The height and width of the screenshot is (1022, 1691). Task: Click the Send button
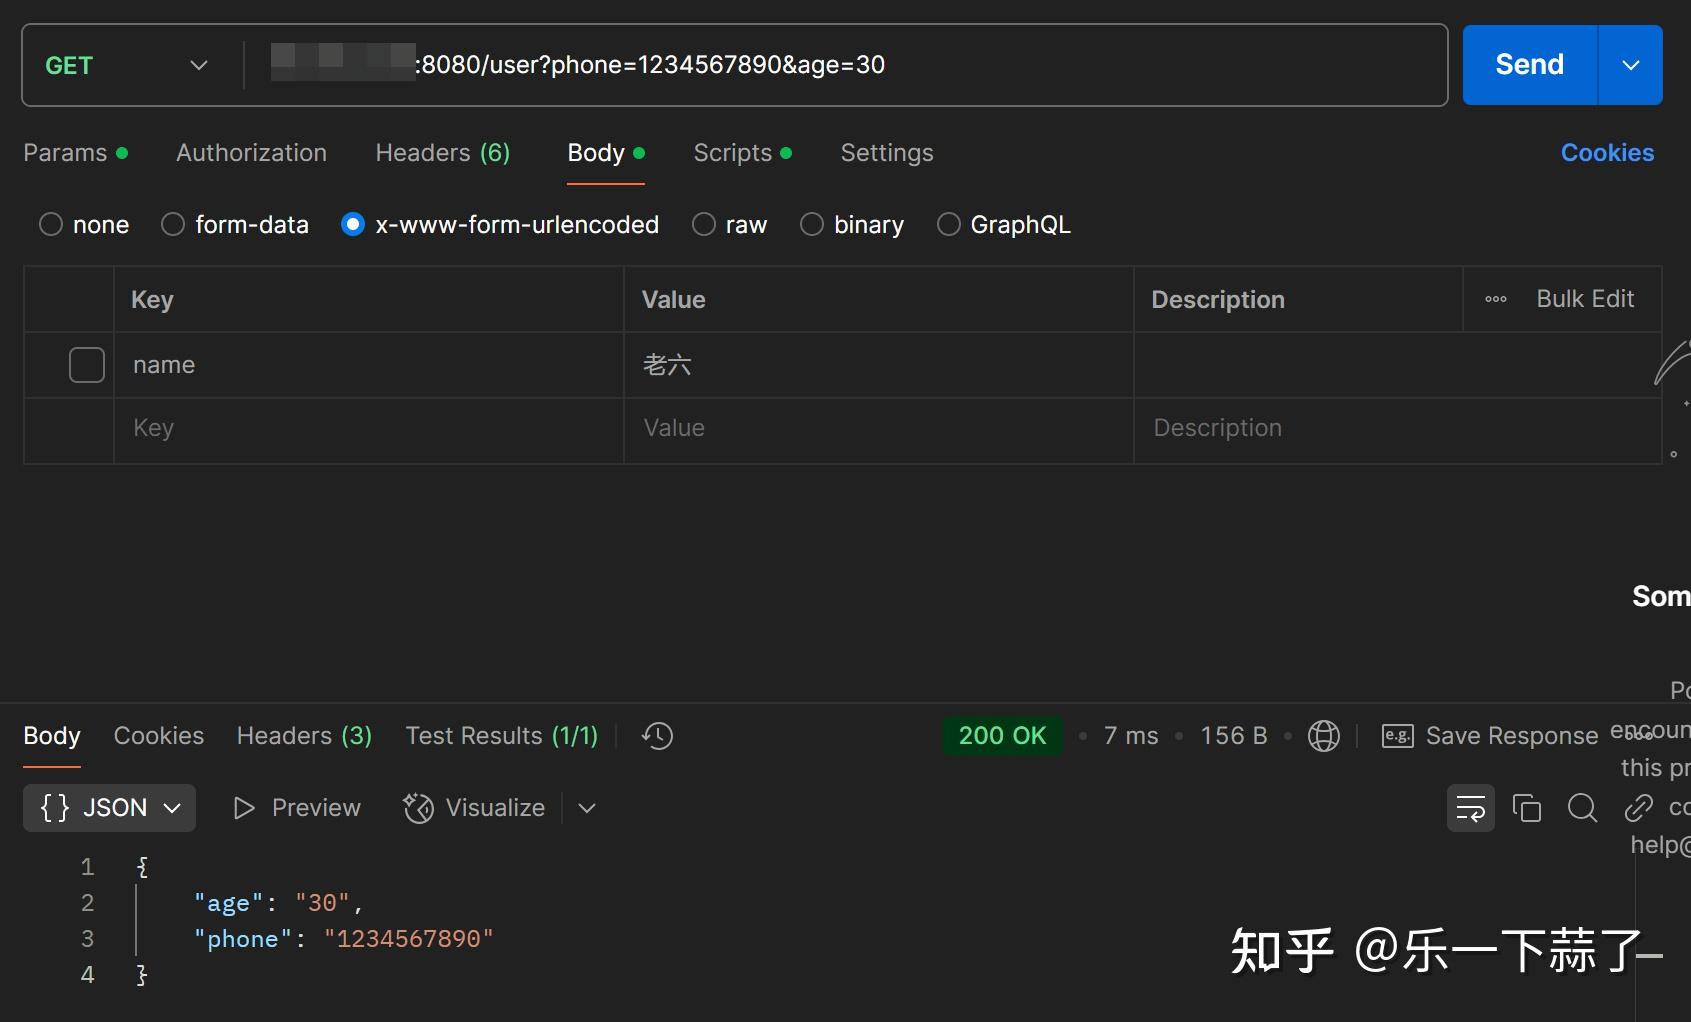[x=1528, y=65]
